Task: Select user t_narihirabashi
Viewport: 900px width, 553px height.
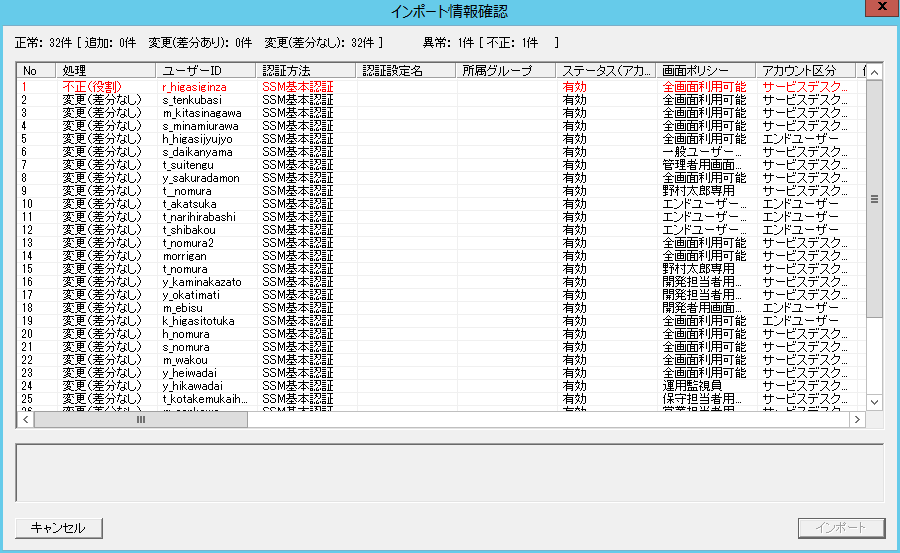Action: [x=199, y=217]
